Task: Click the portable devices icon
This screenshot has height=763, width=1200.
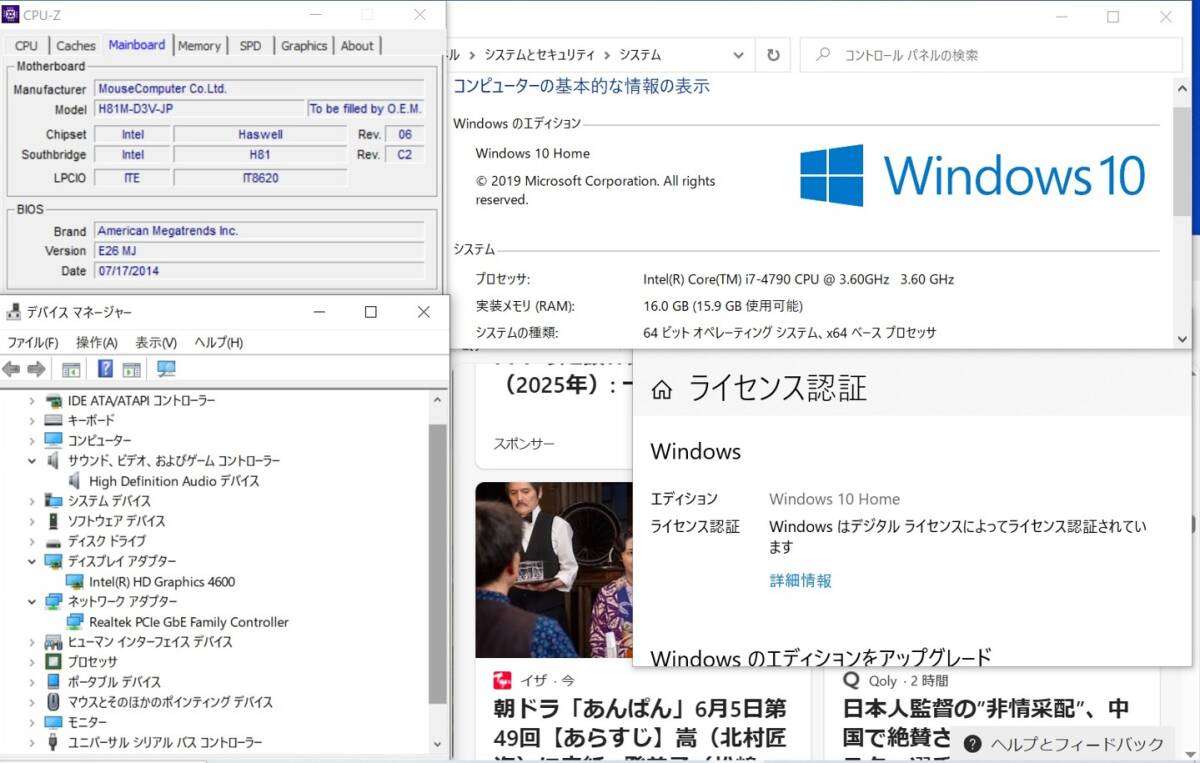Action: [x=54, y=682]
